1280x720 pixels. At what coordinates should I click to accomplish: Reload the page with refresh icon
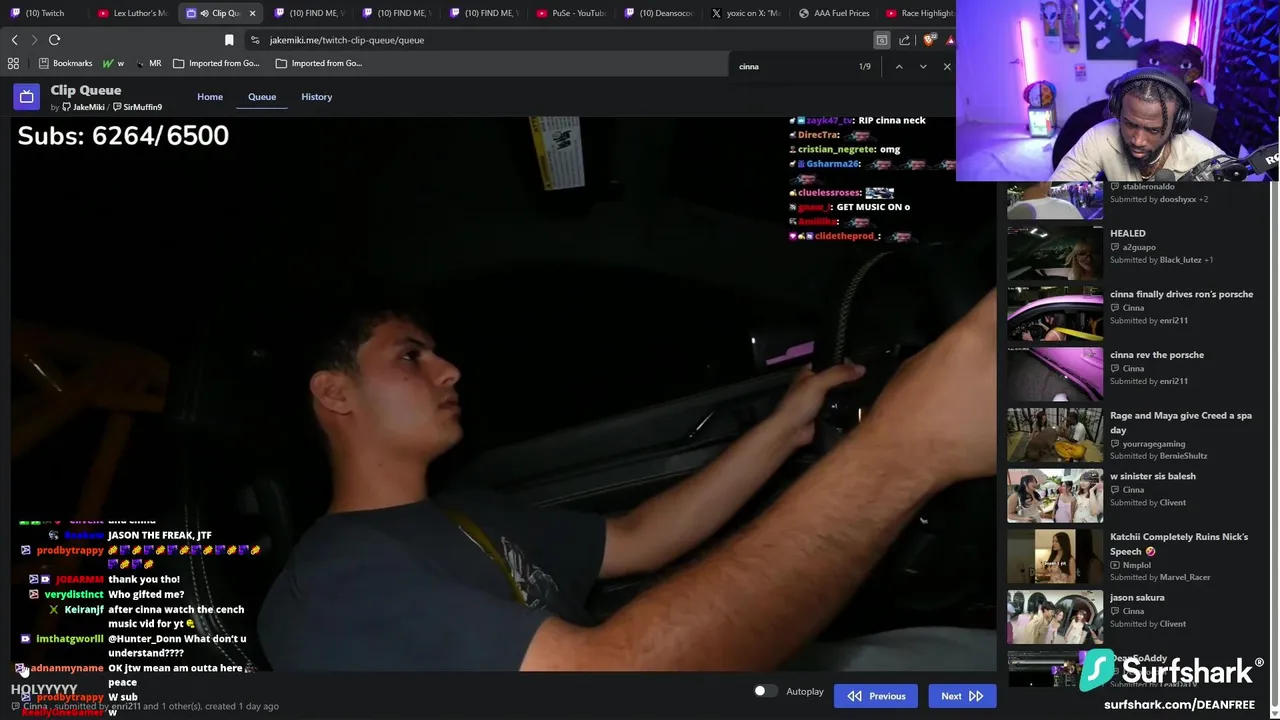54,40
